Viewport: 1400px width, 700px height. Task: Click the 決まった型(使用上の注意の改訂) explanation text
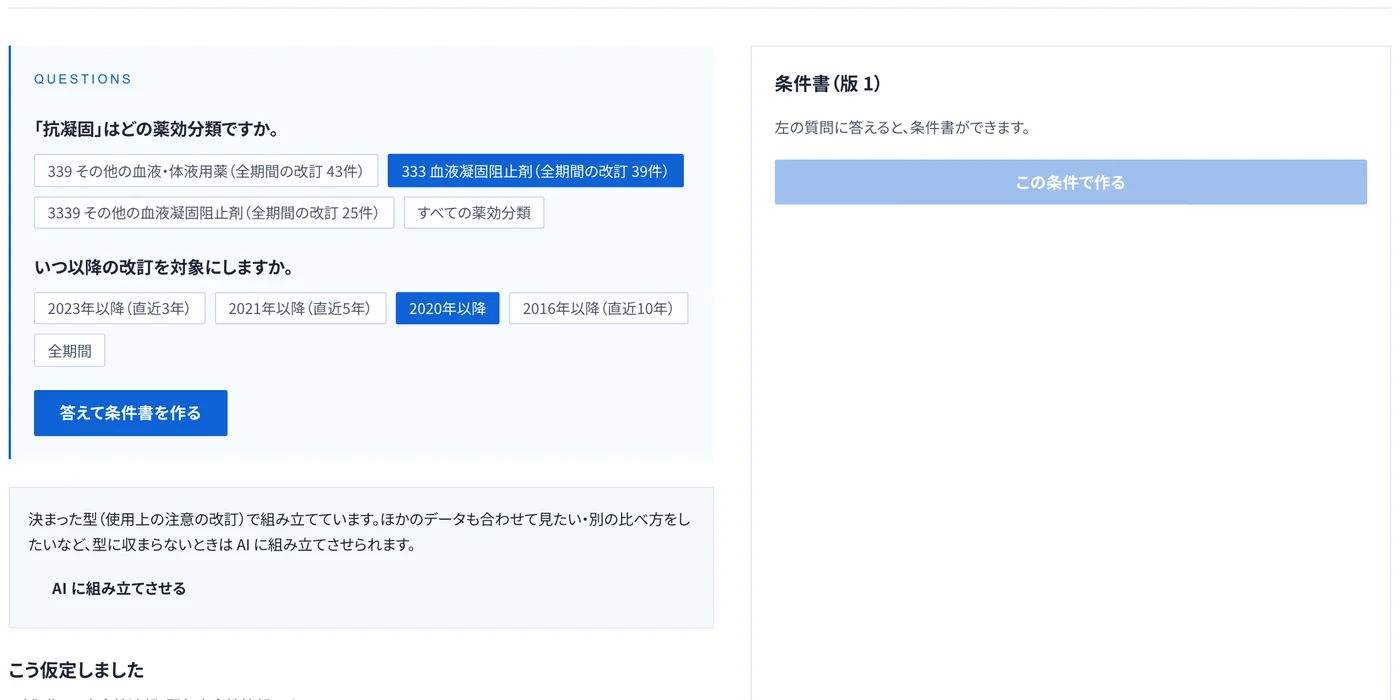click(360, 532)
